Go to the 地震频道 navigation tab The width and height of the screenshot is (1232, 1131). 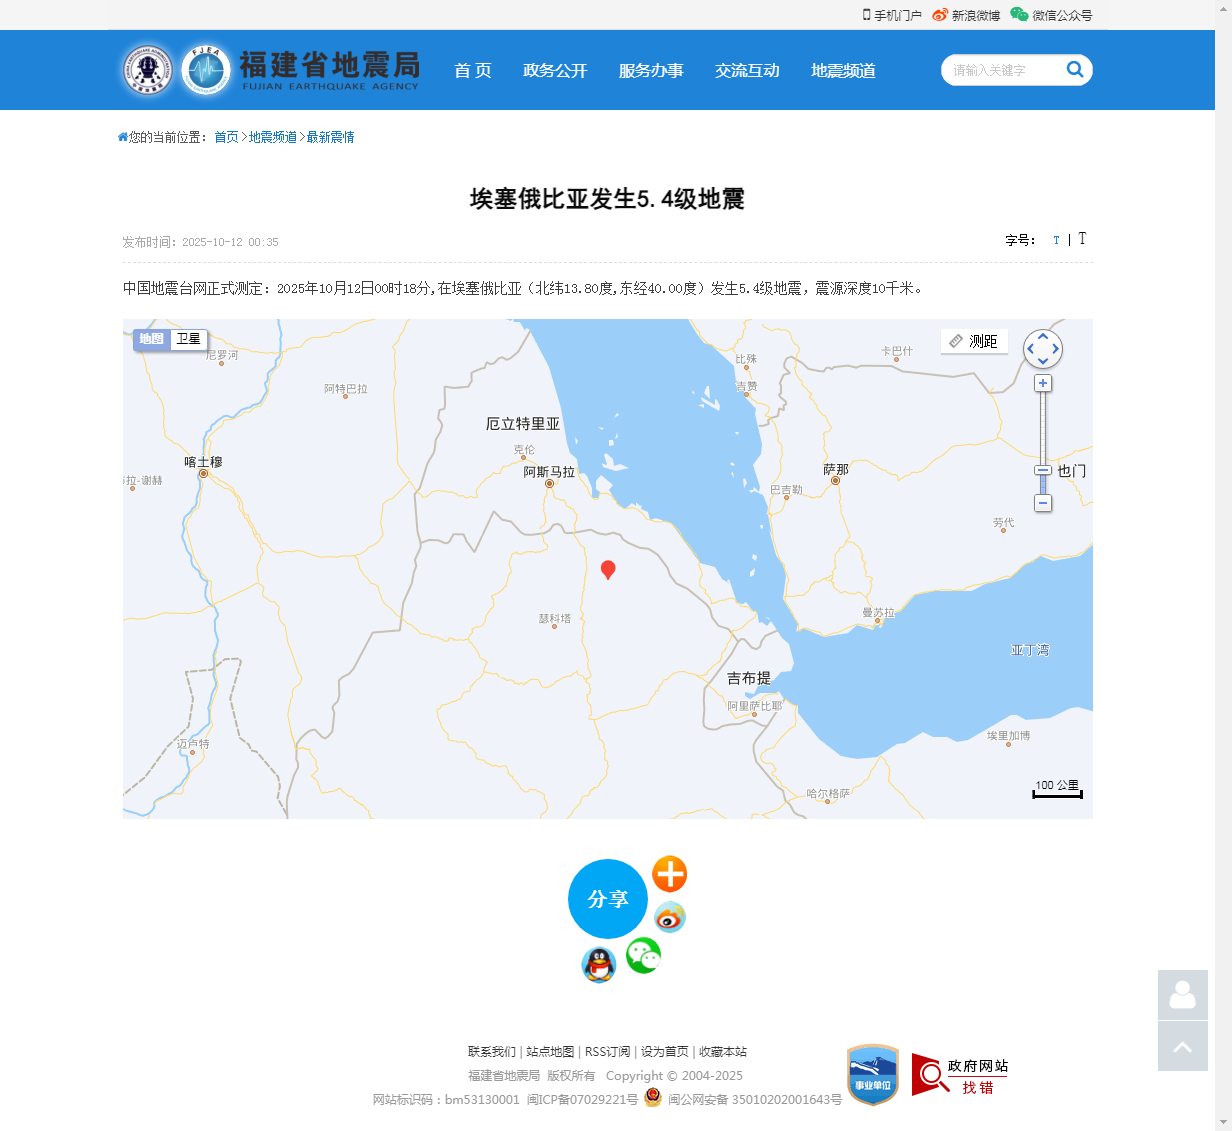coord(842,70)
